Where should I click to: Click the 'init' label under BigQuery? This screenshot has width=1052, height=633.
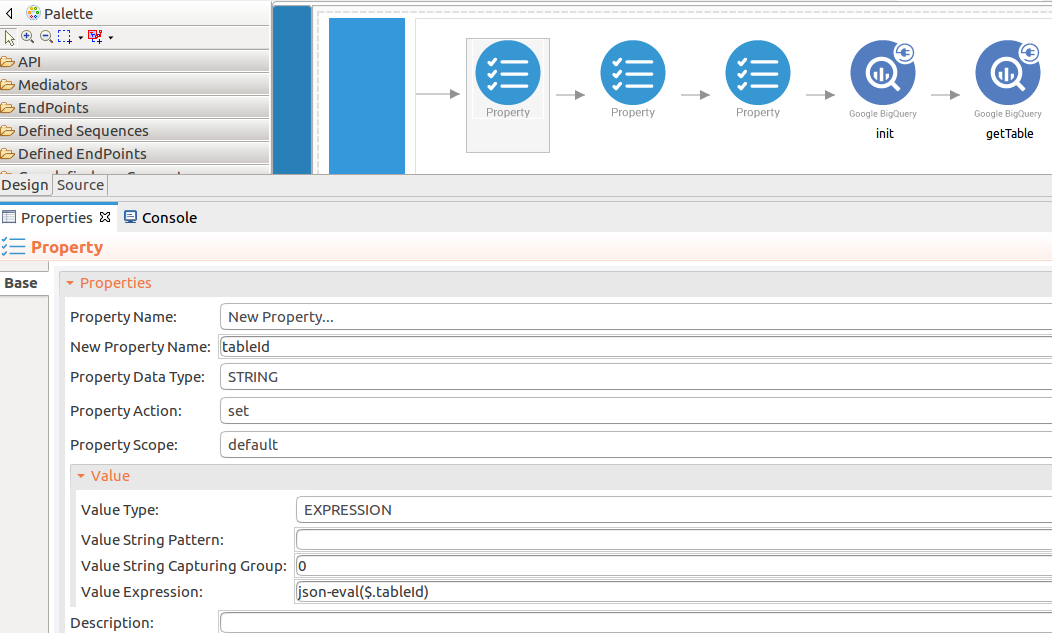click(884, 134)
